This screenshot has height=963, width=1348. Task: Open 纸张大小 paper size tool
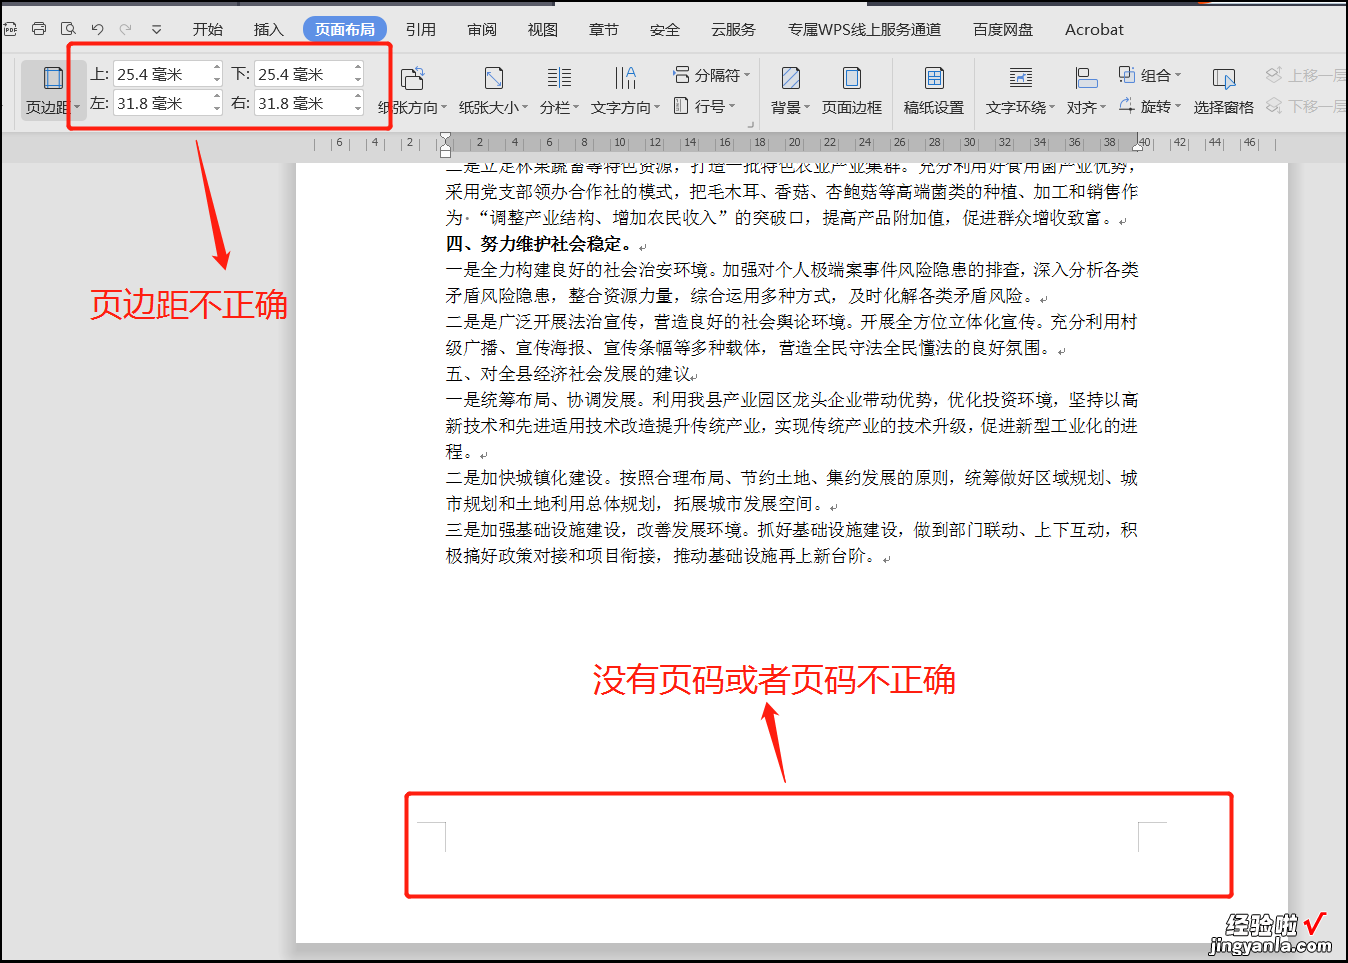[493, 90]
